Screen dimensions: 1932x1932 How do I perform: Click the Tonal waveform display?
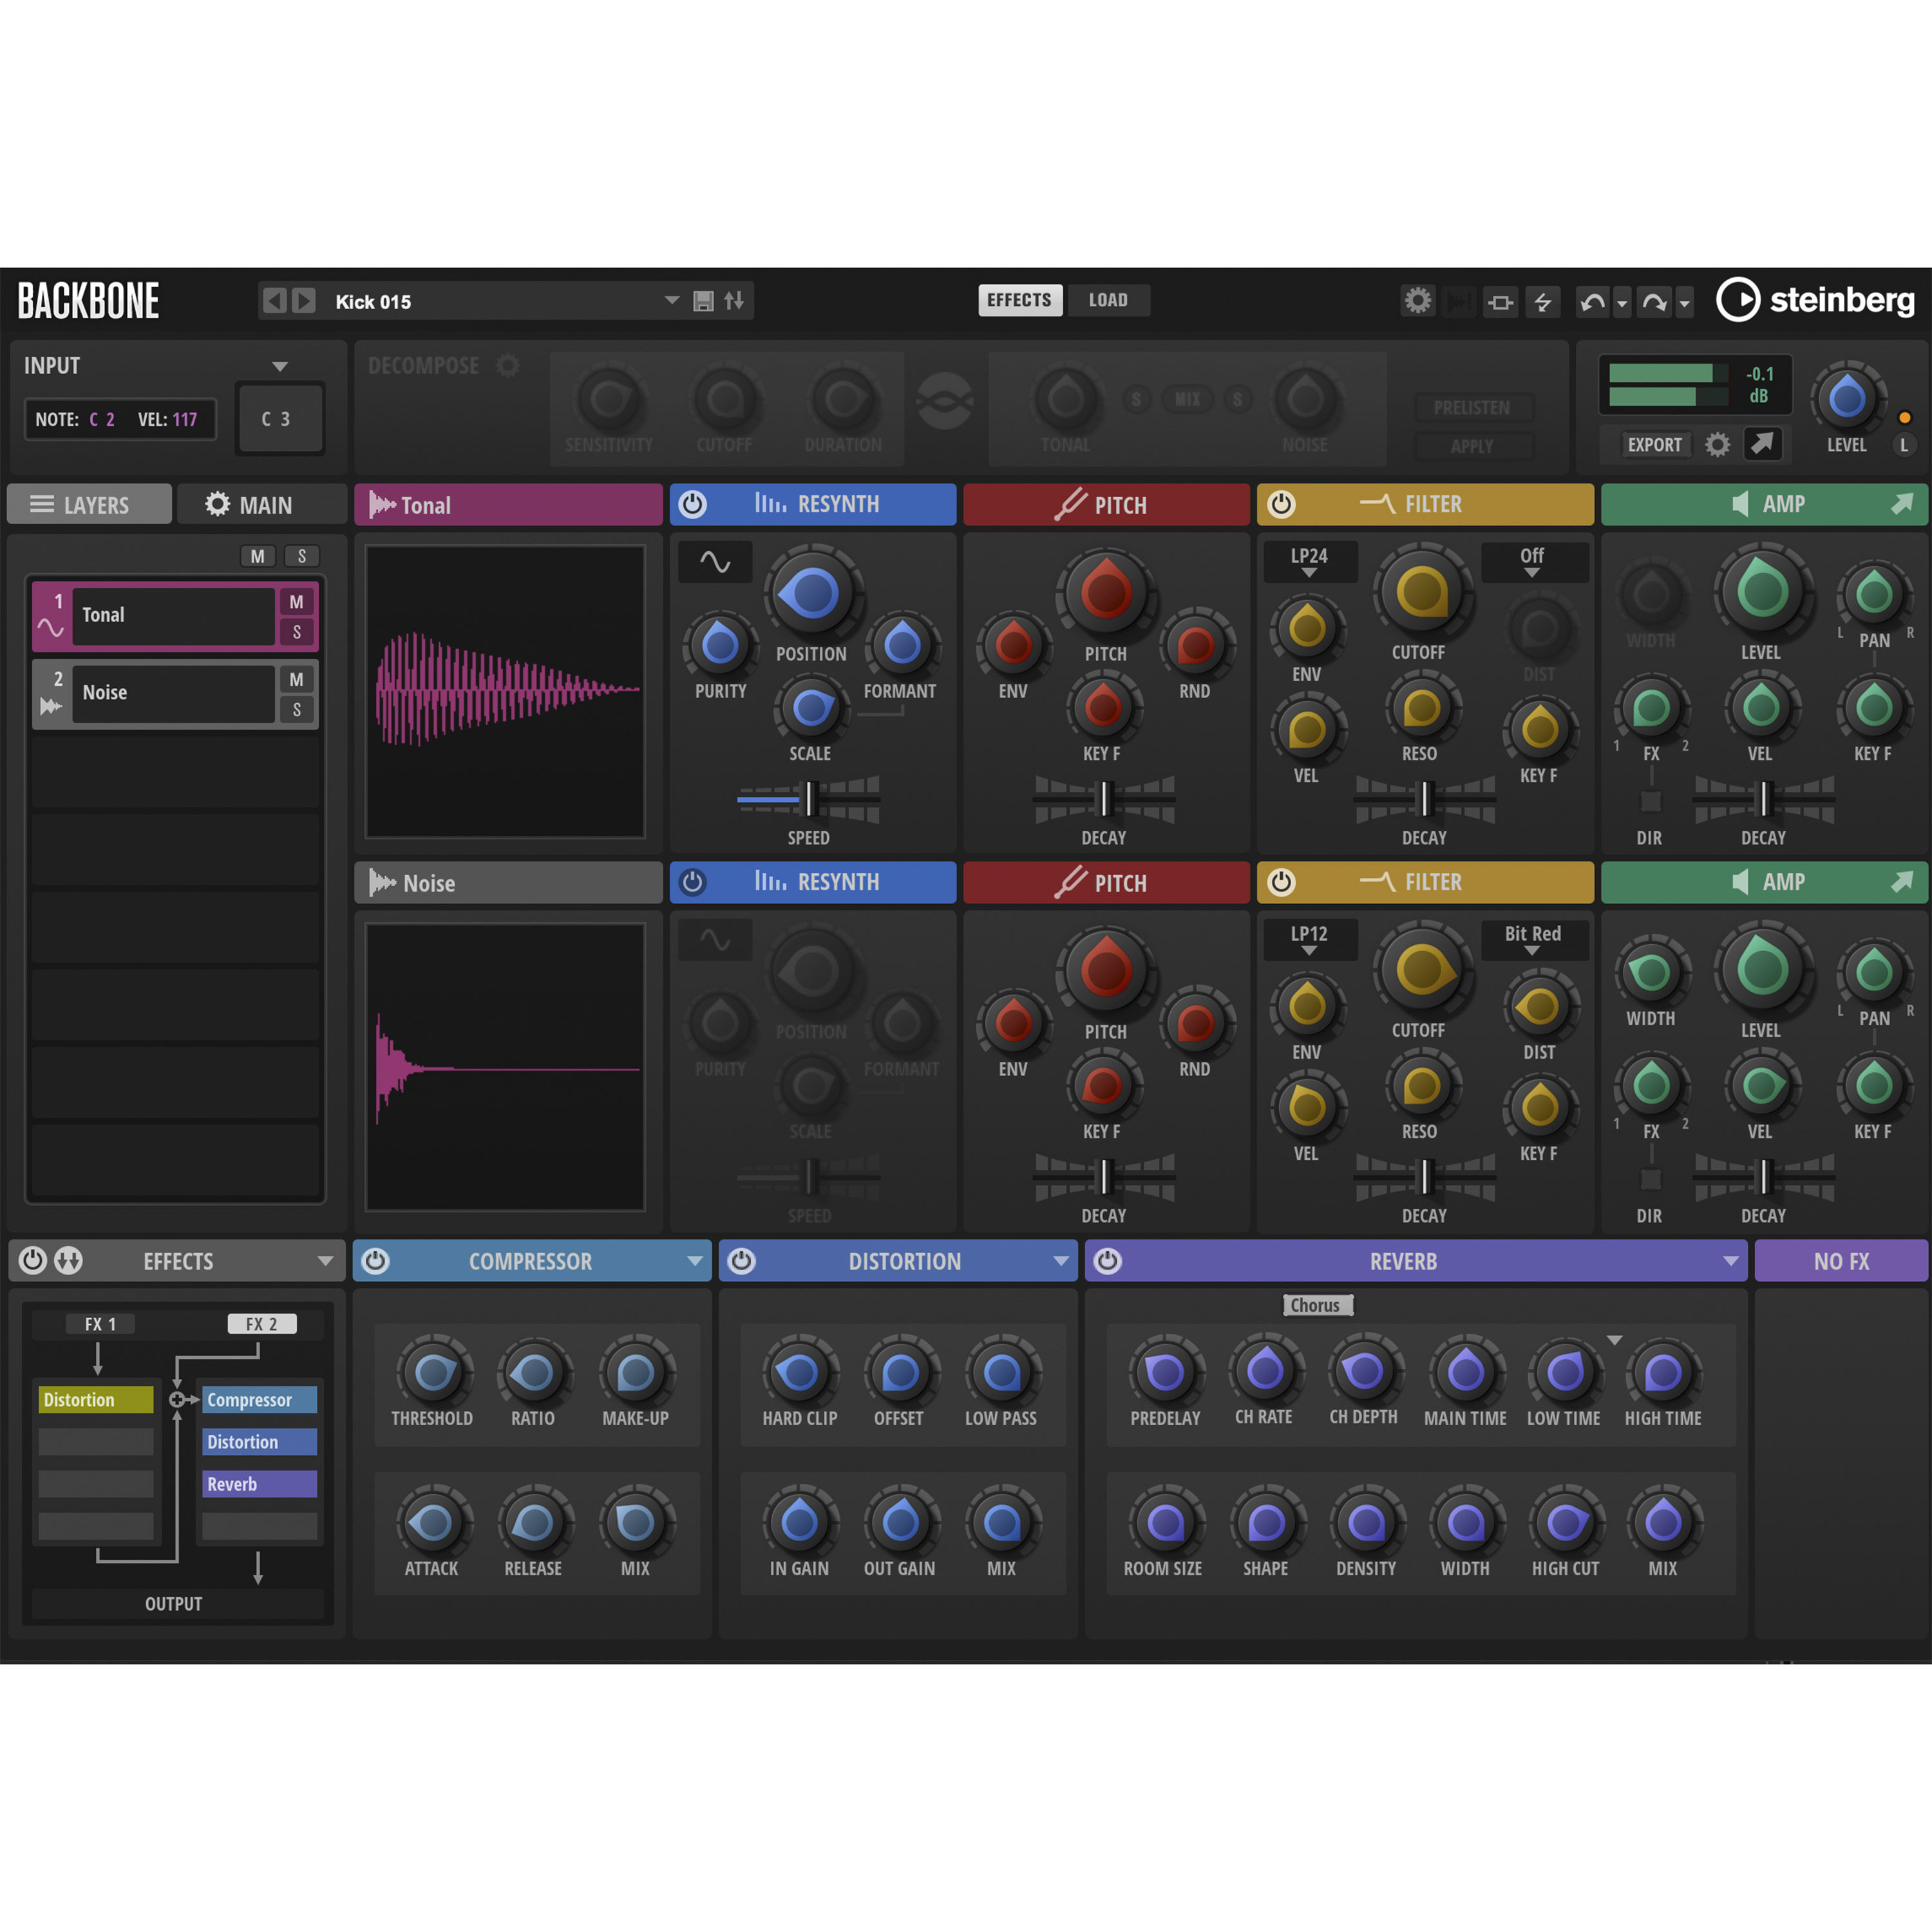pyautogui.click(x=505, y=690)
